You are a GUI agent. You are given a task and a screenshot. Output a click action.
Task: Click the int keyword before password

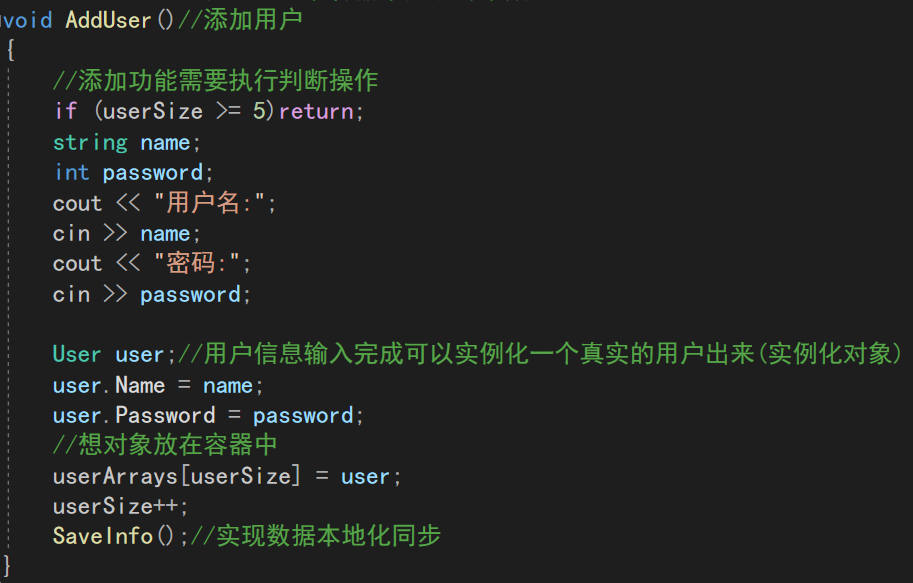point(71,172)
